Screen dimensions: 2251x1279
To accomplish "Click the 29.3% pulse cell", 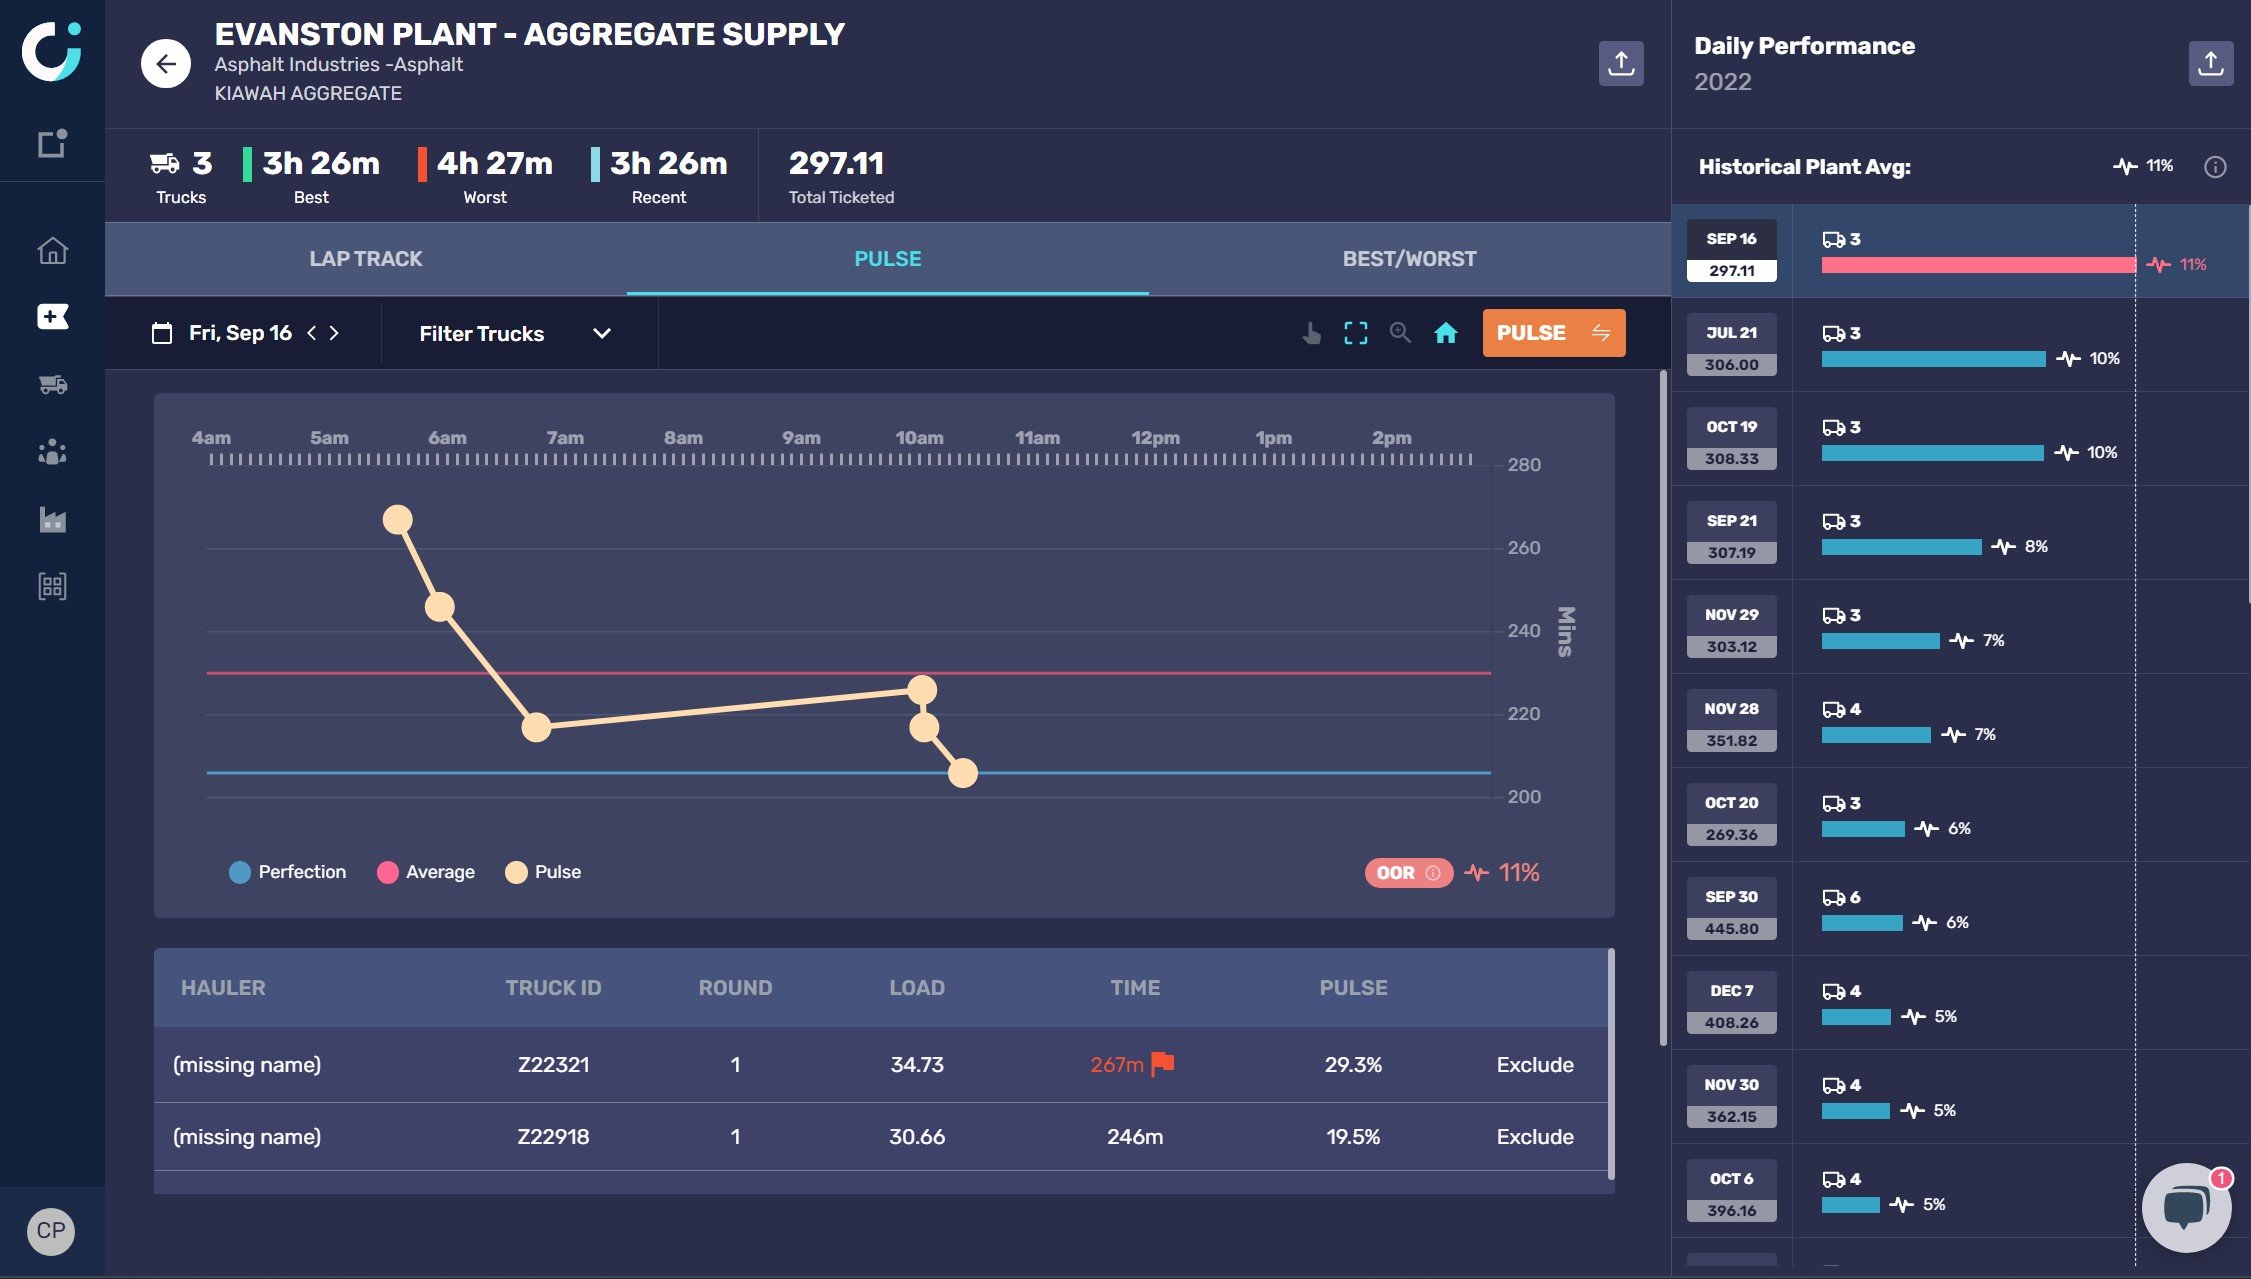I will [x=1353, y=1065].
